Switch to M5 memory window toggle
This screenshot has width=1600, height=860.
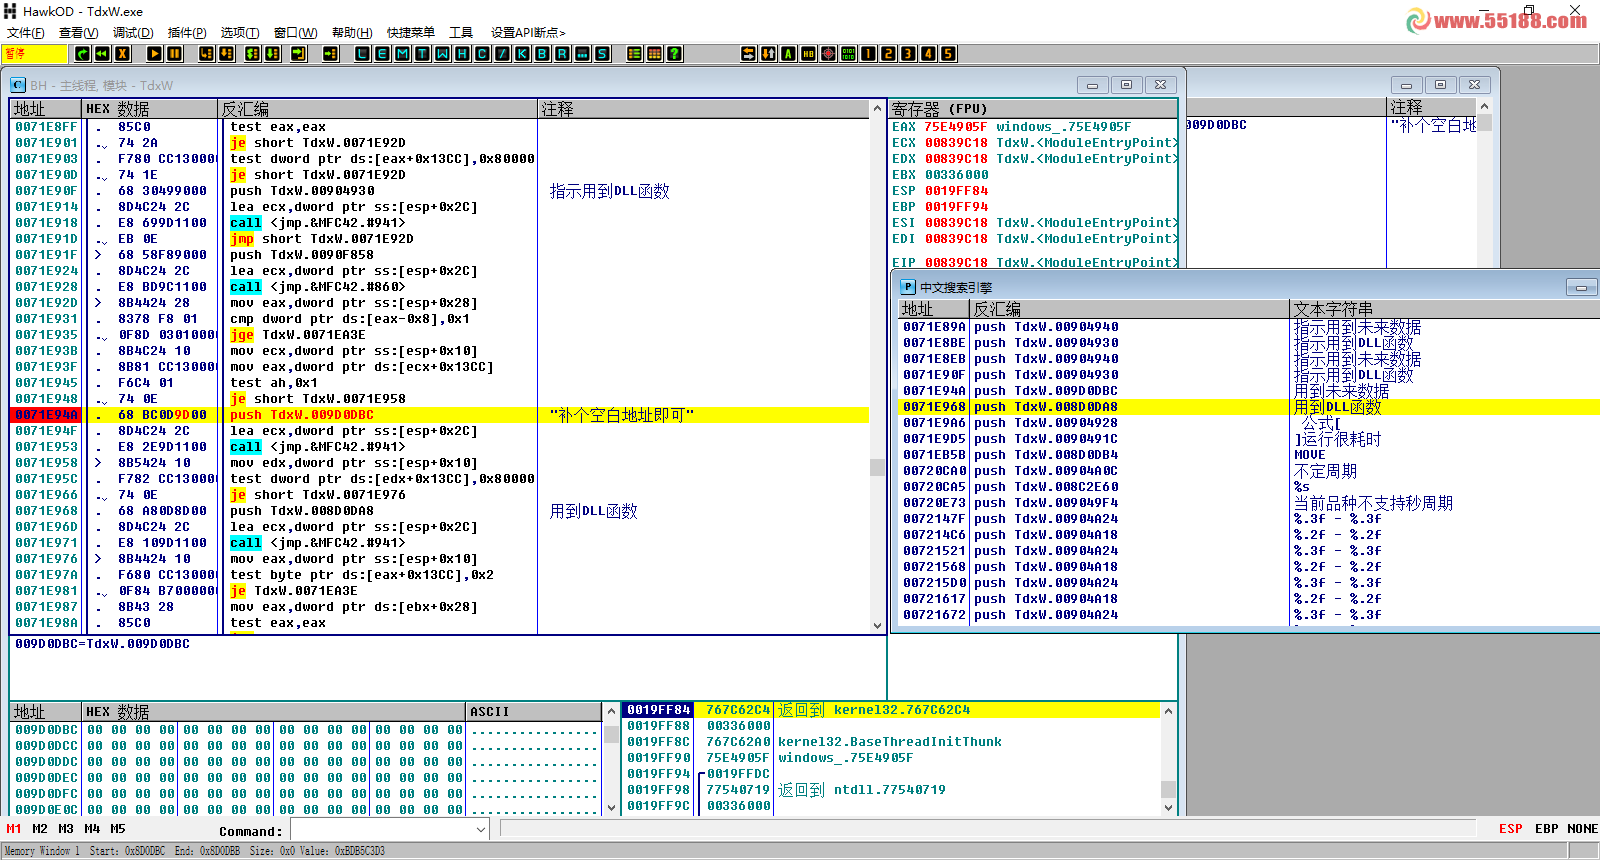click(x=118, y=829)
